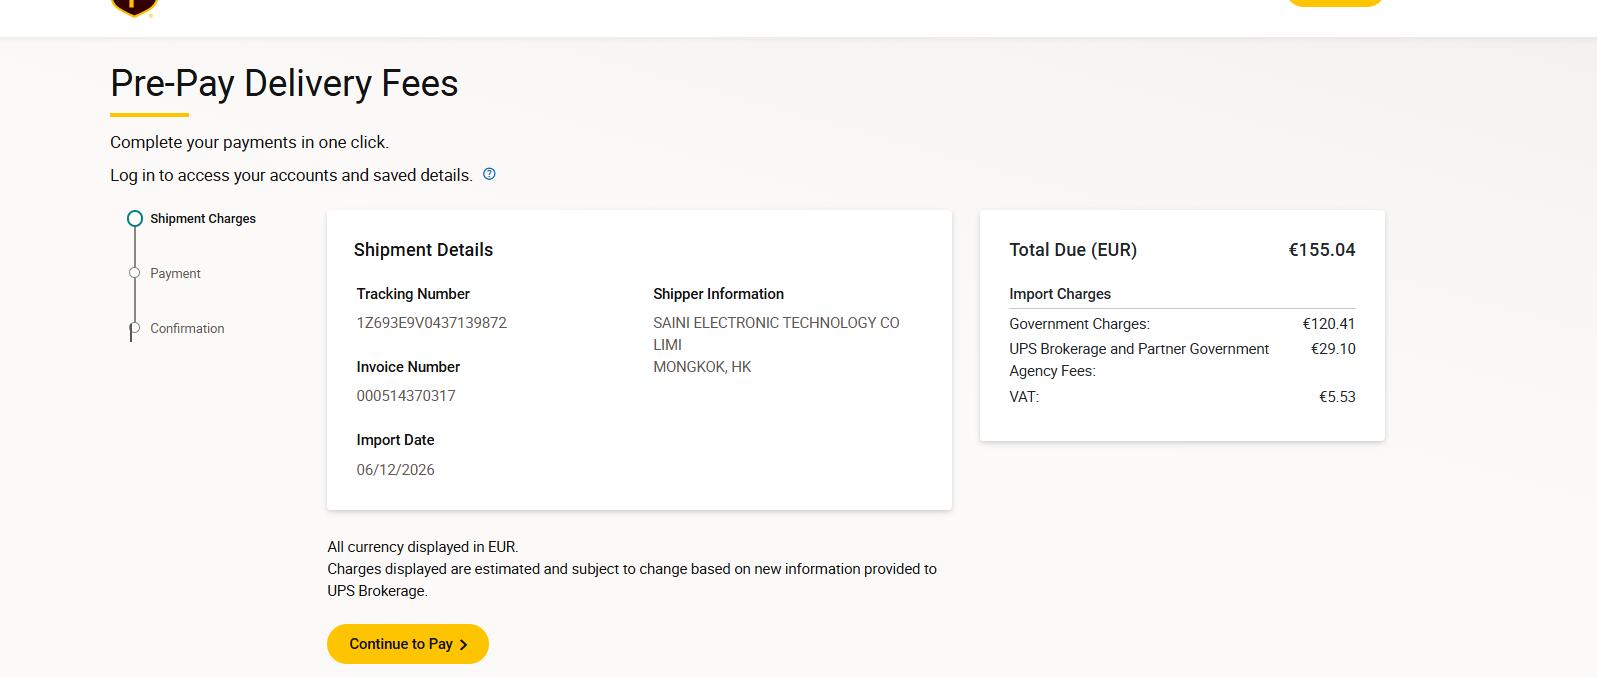Click the Continue to Pay button

click(408, 644)
